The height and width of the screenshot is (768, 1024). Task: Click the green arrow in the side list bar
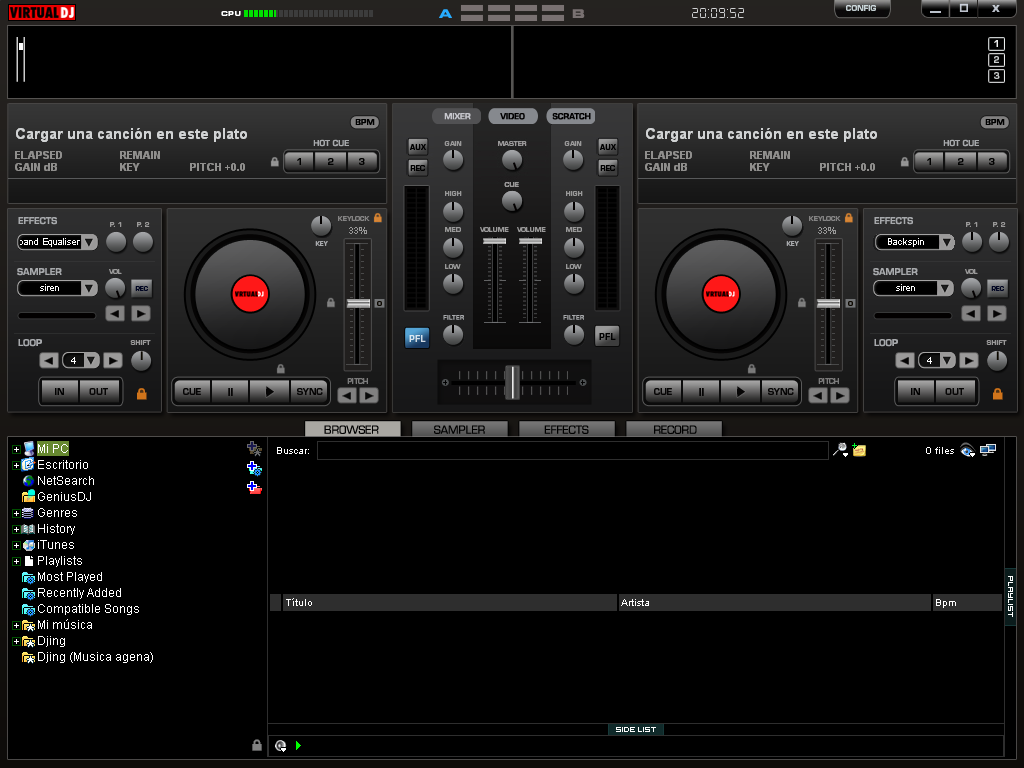[x=298, y=745]
